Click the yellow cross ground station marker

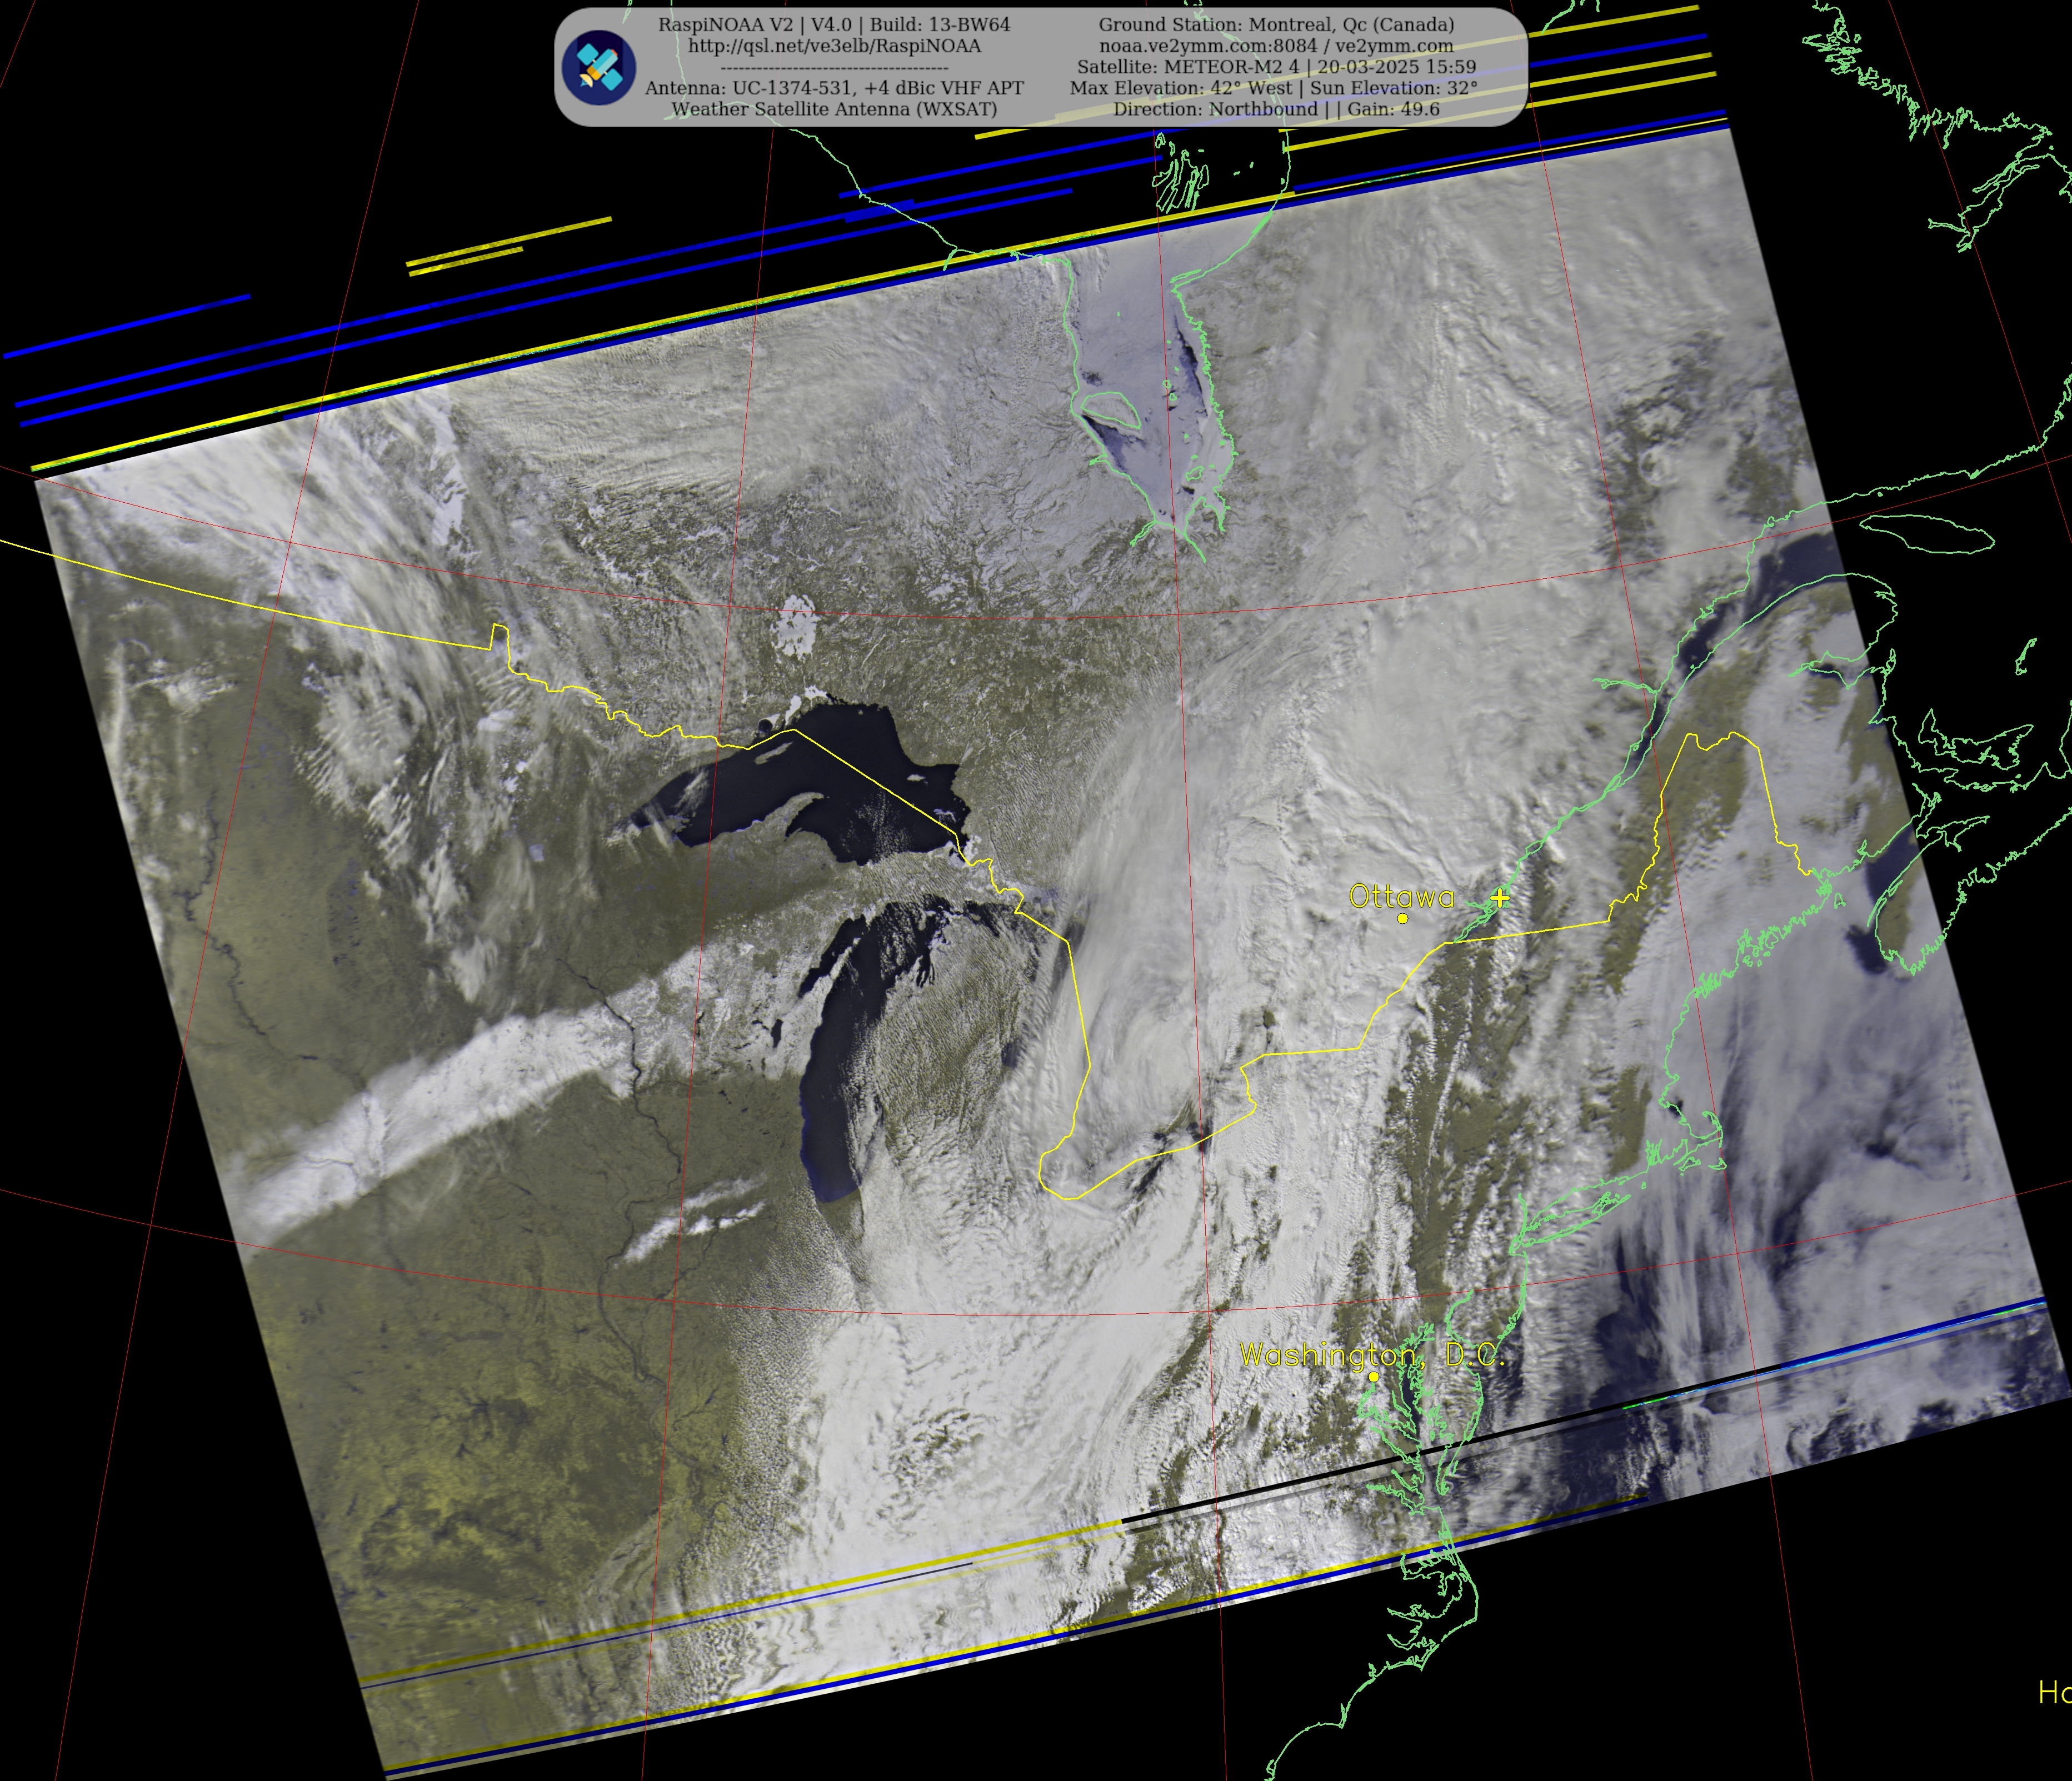pyautogui.click(x=1500, y=898)
